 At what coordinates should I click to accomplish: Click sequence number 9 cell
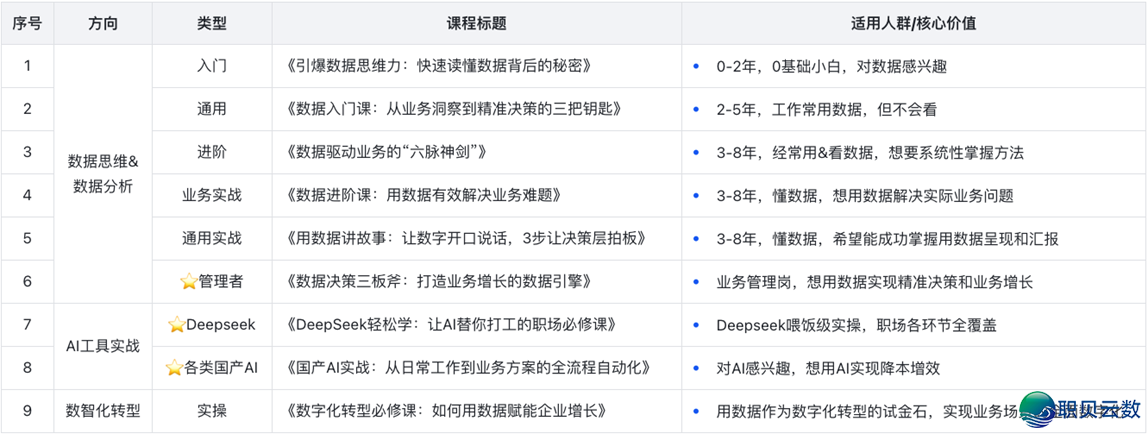[28, 411]
